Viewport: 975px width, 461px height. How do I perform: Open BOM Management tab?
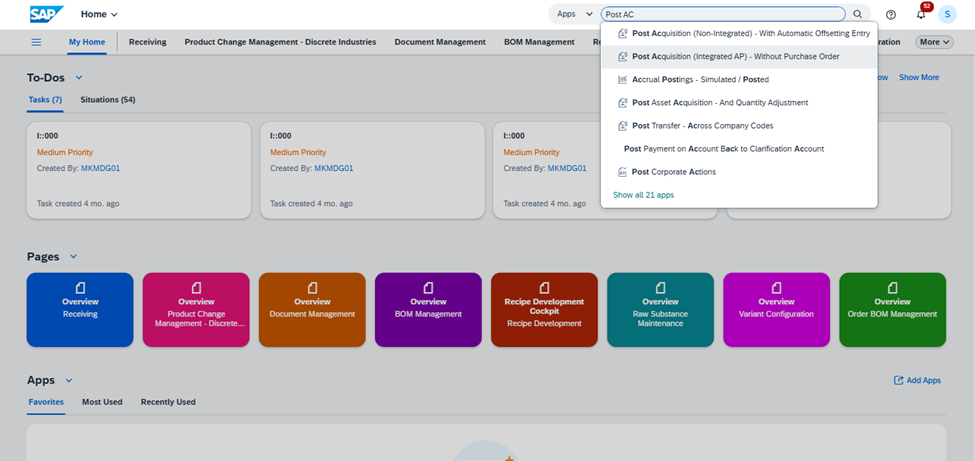tap(538, 42)
